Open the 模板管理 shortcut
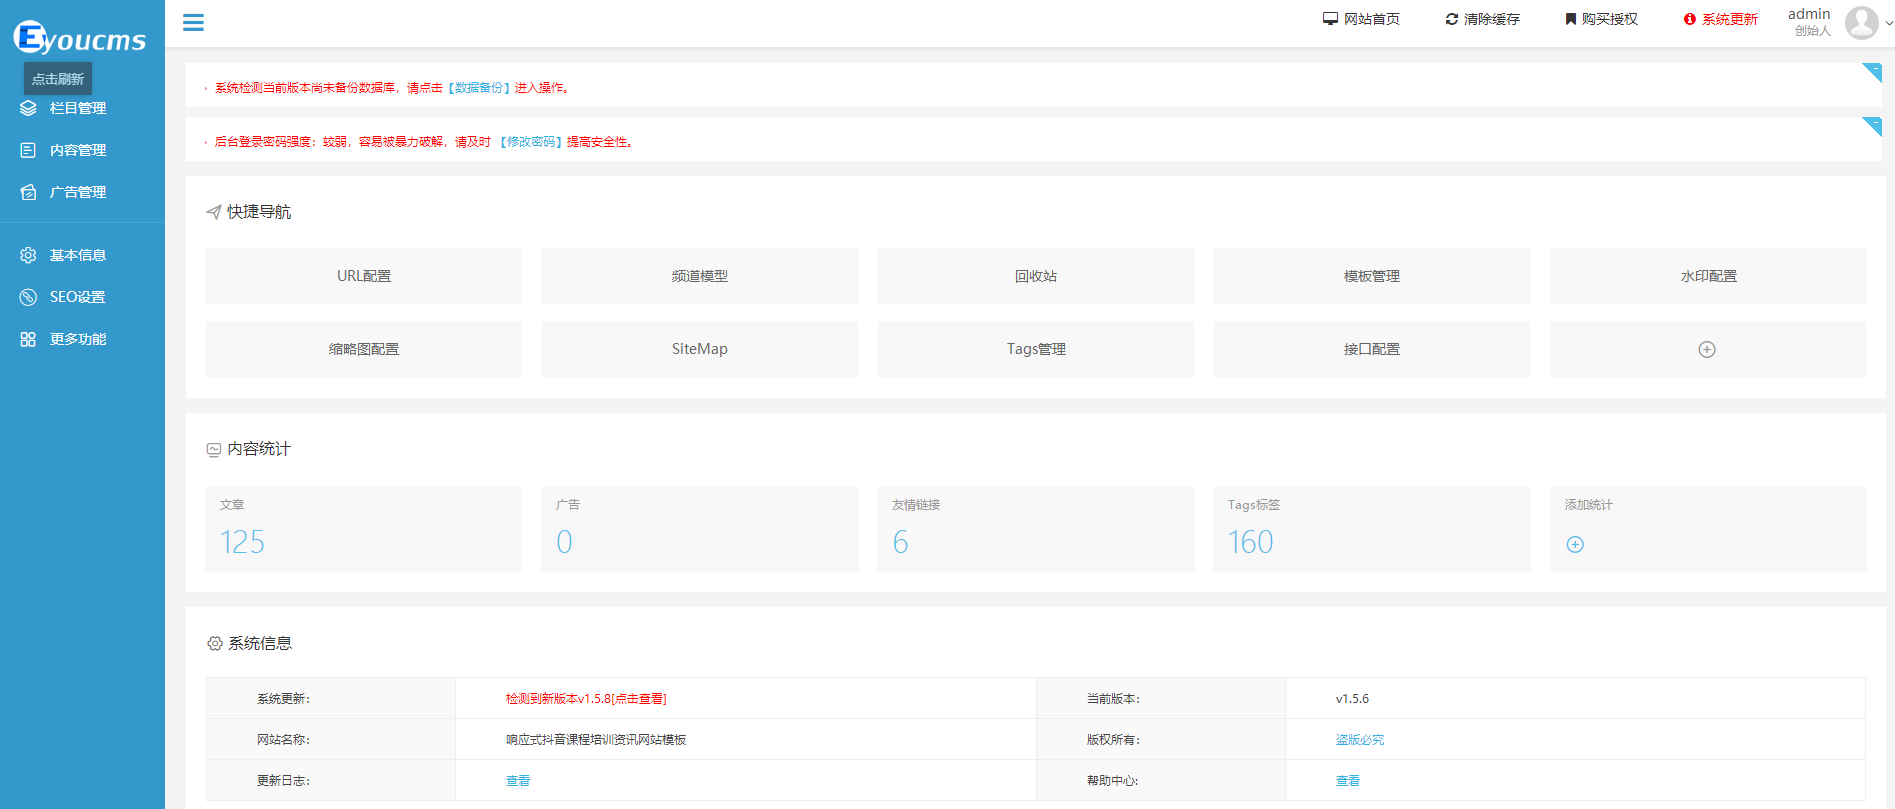This screenshot has width=1895, height=809. (x=1372, y=276)
